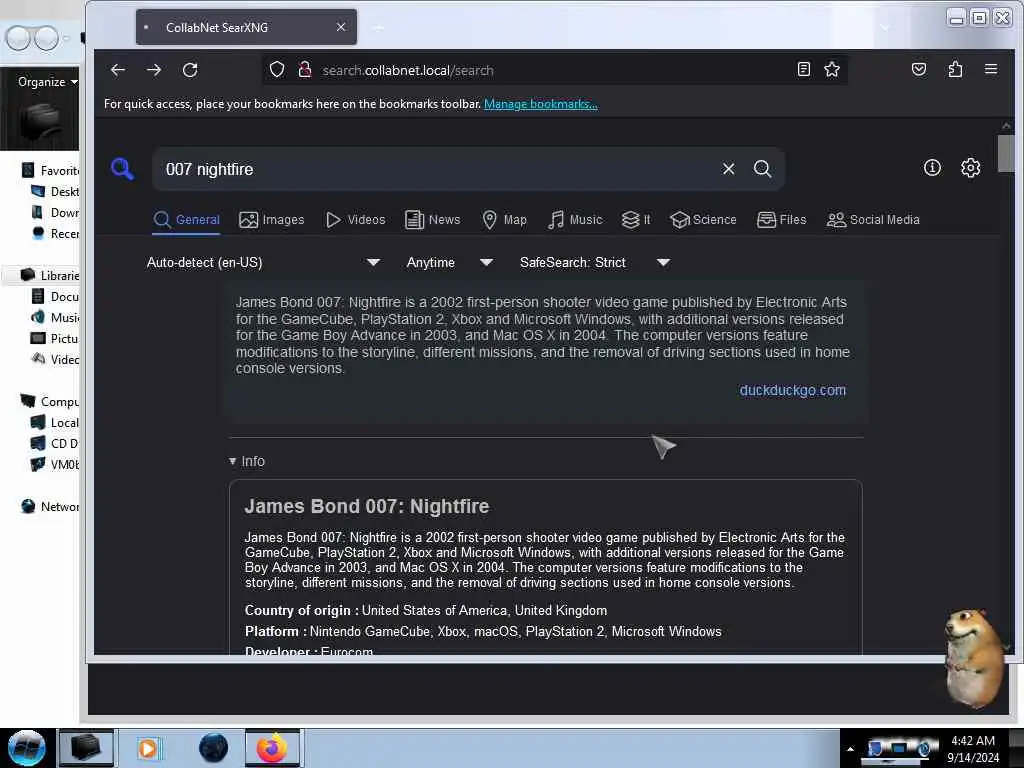The width and height of the screenshot is (1024, 768).
Task: Open the extensions puzzle icon
Action: [x=955, y=69]
